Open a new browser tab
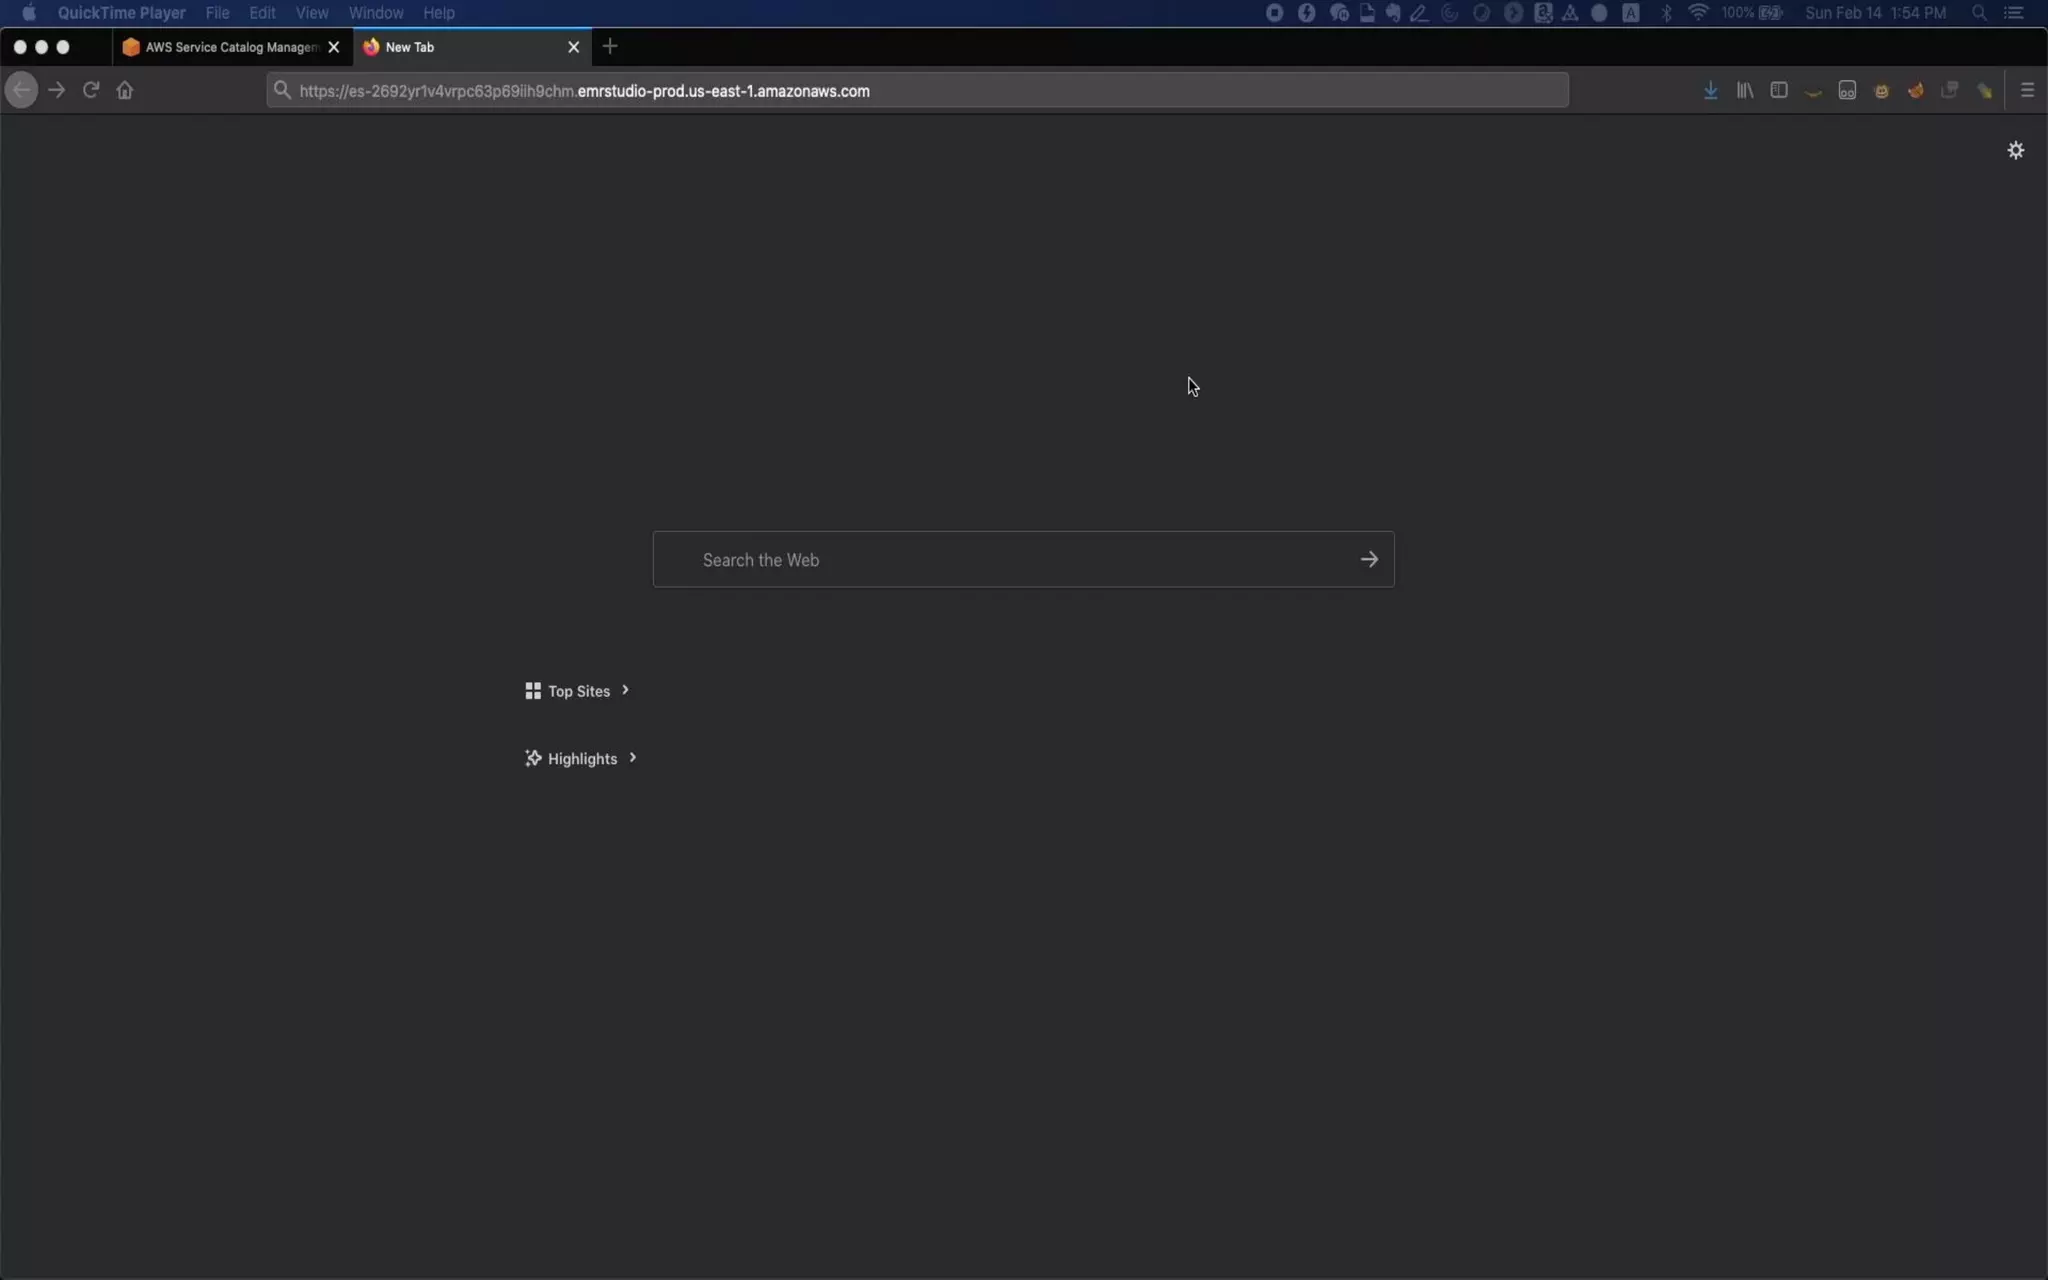This screenshot has height=1280, width=2048. point(610,46)
